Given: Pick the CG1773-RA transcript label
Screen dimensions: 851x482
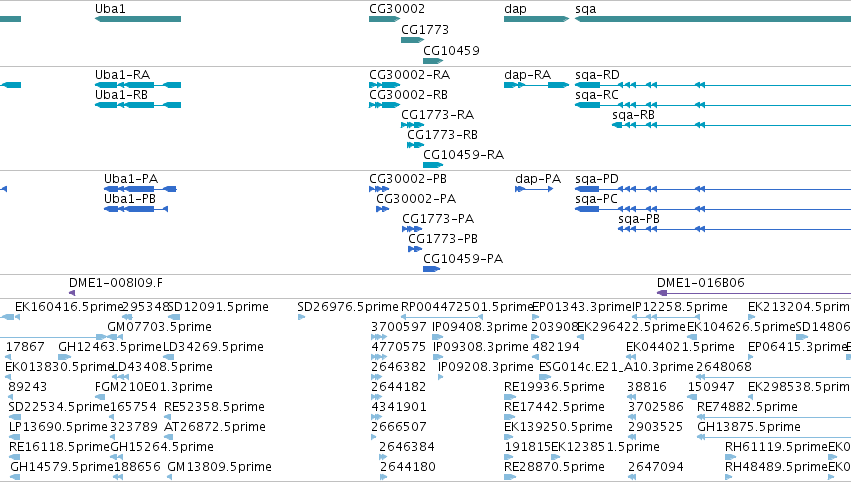Looking at the screenshot, I should pyautogui.click(x=437, y=115).
